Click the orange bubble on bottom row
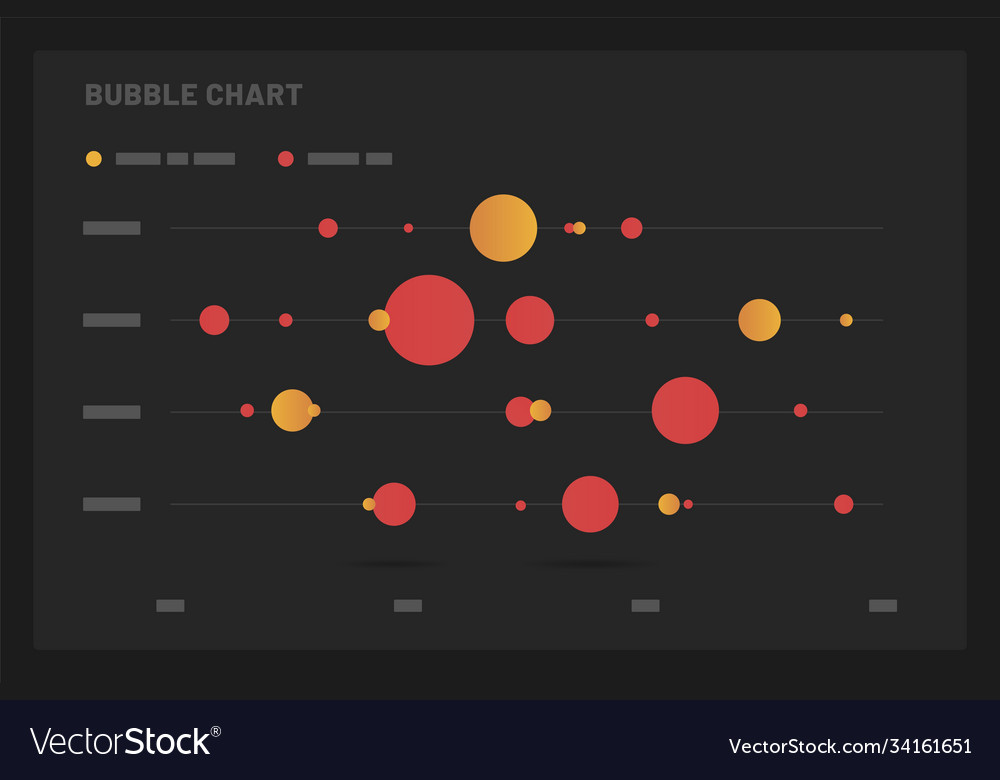Viewport: 1000px width, 780px height. [x=669, y=504]
